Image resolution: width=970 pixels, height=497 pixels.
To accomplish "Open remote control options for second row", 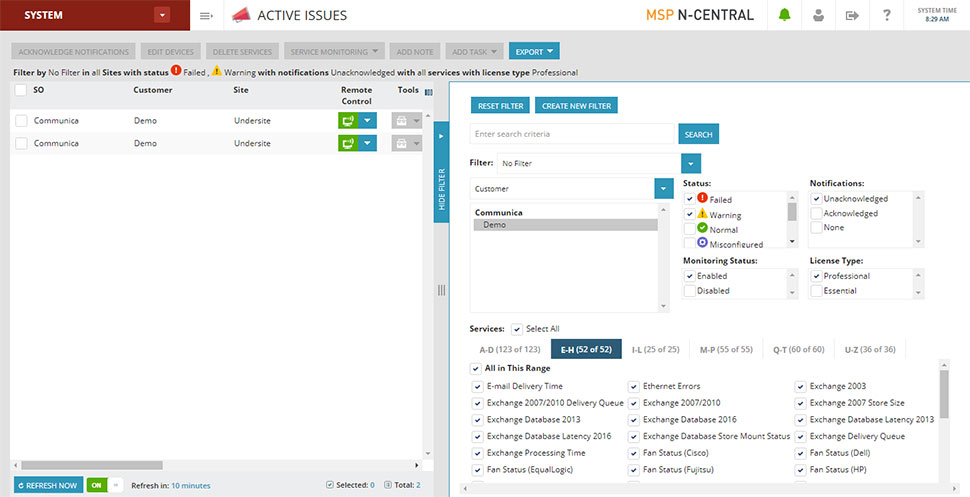I will click(x=367, y=144).
